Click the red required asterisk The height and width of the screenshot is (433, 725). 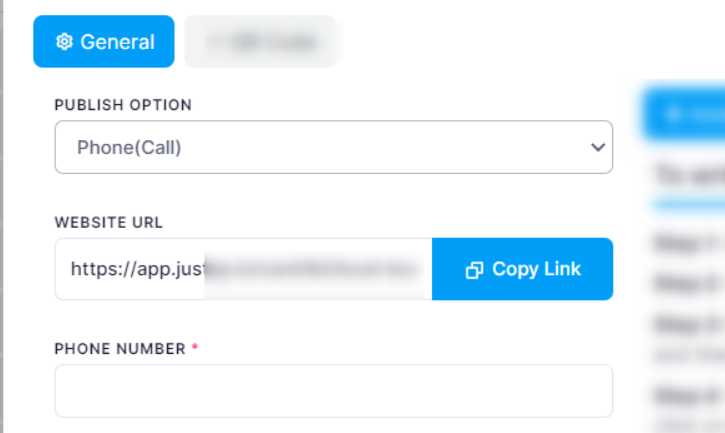point(195,348)
